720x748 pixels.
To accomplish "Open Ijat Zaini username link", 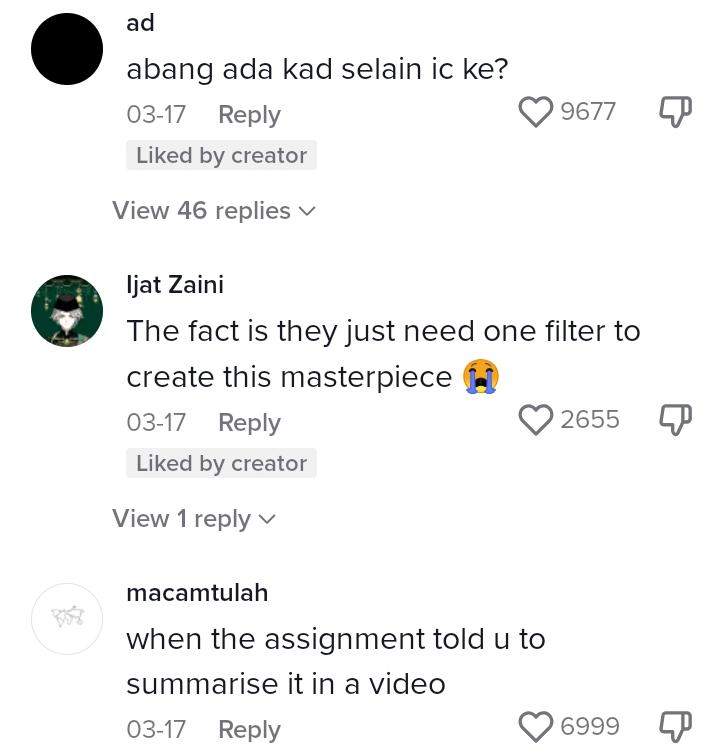I will (175, 285).
